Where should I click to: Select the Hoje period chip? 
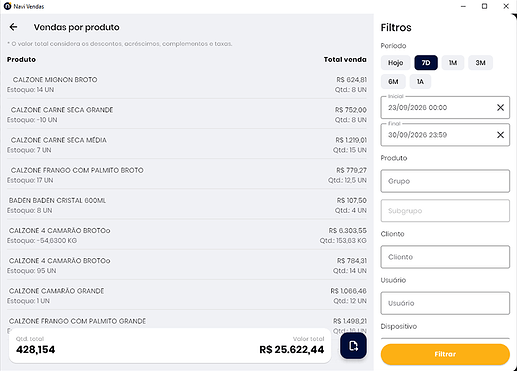(x=395, y=63)
